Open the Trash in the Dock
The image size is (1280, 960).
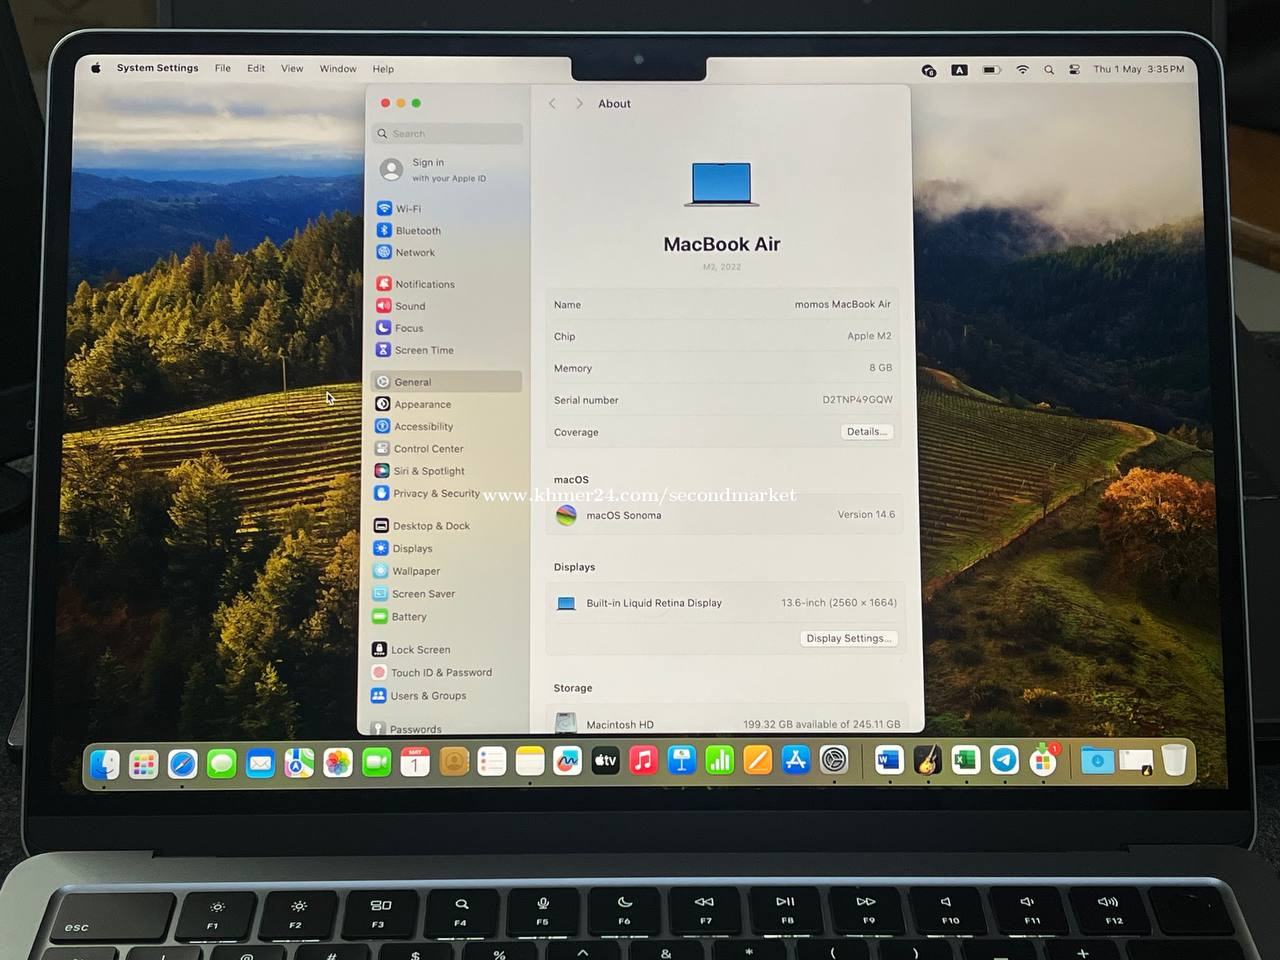coord(1174,760)
